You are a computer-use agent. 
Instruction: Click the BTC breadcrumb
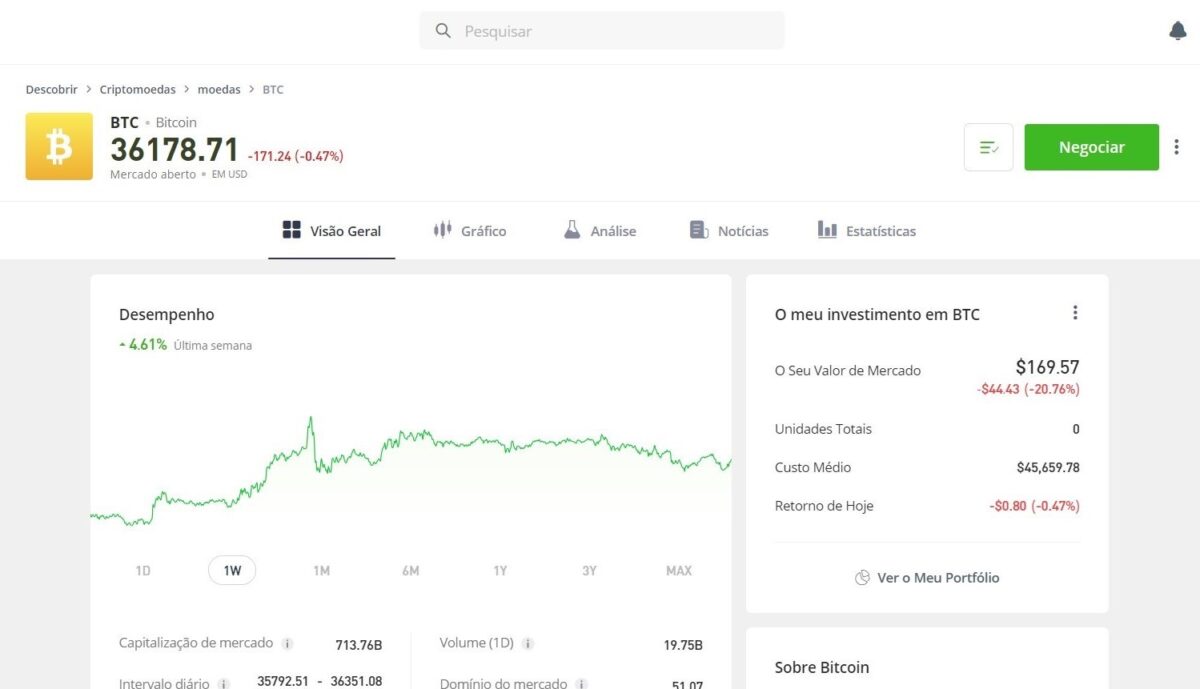273,90
